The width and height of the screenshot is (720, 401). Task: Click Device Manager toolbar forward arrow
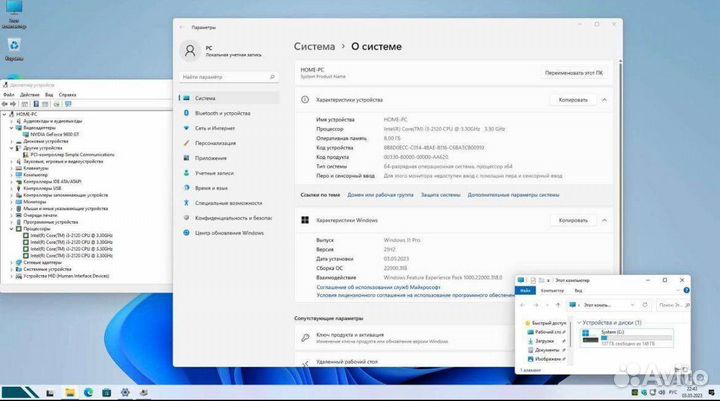coord(13,104)
